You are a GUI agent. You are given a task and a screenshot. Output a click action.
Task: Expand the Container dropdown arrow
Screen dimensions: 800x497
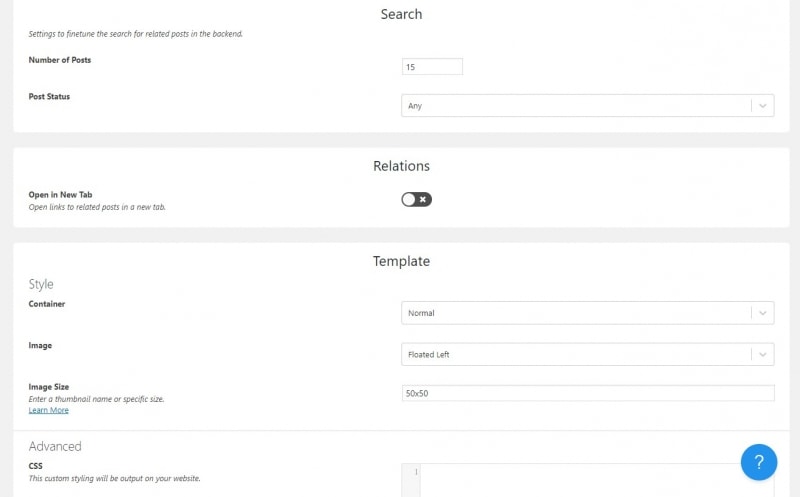(x=763, y=313)
